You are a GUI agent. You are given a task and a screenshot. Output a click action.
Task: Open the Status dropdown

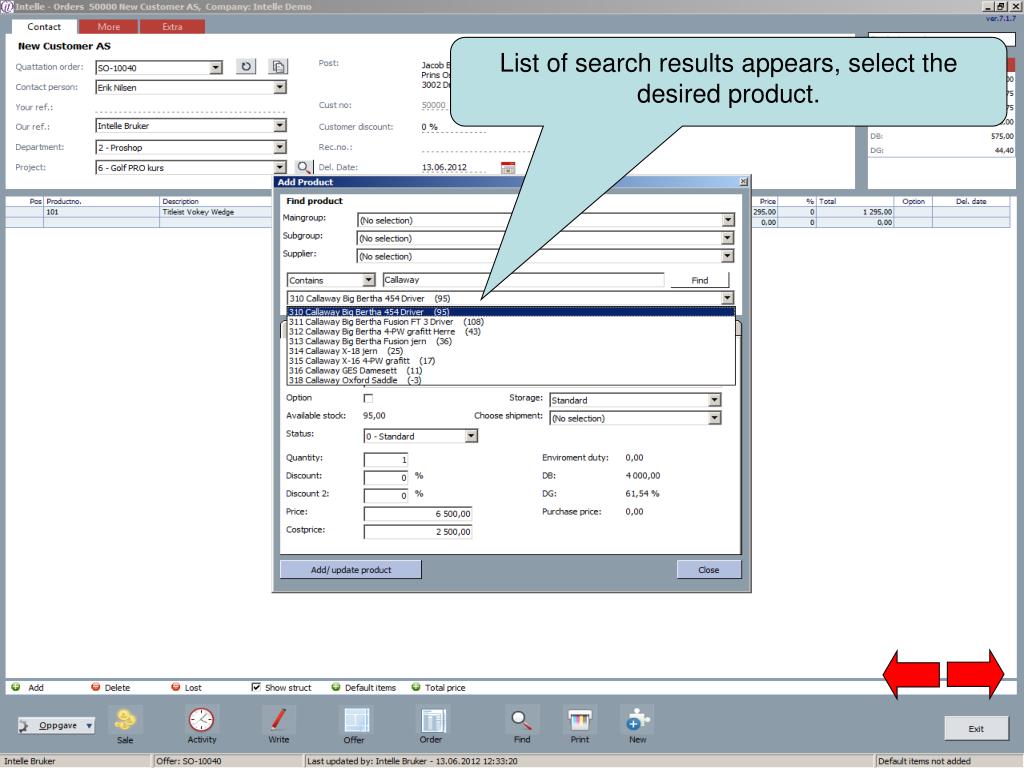471,436
